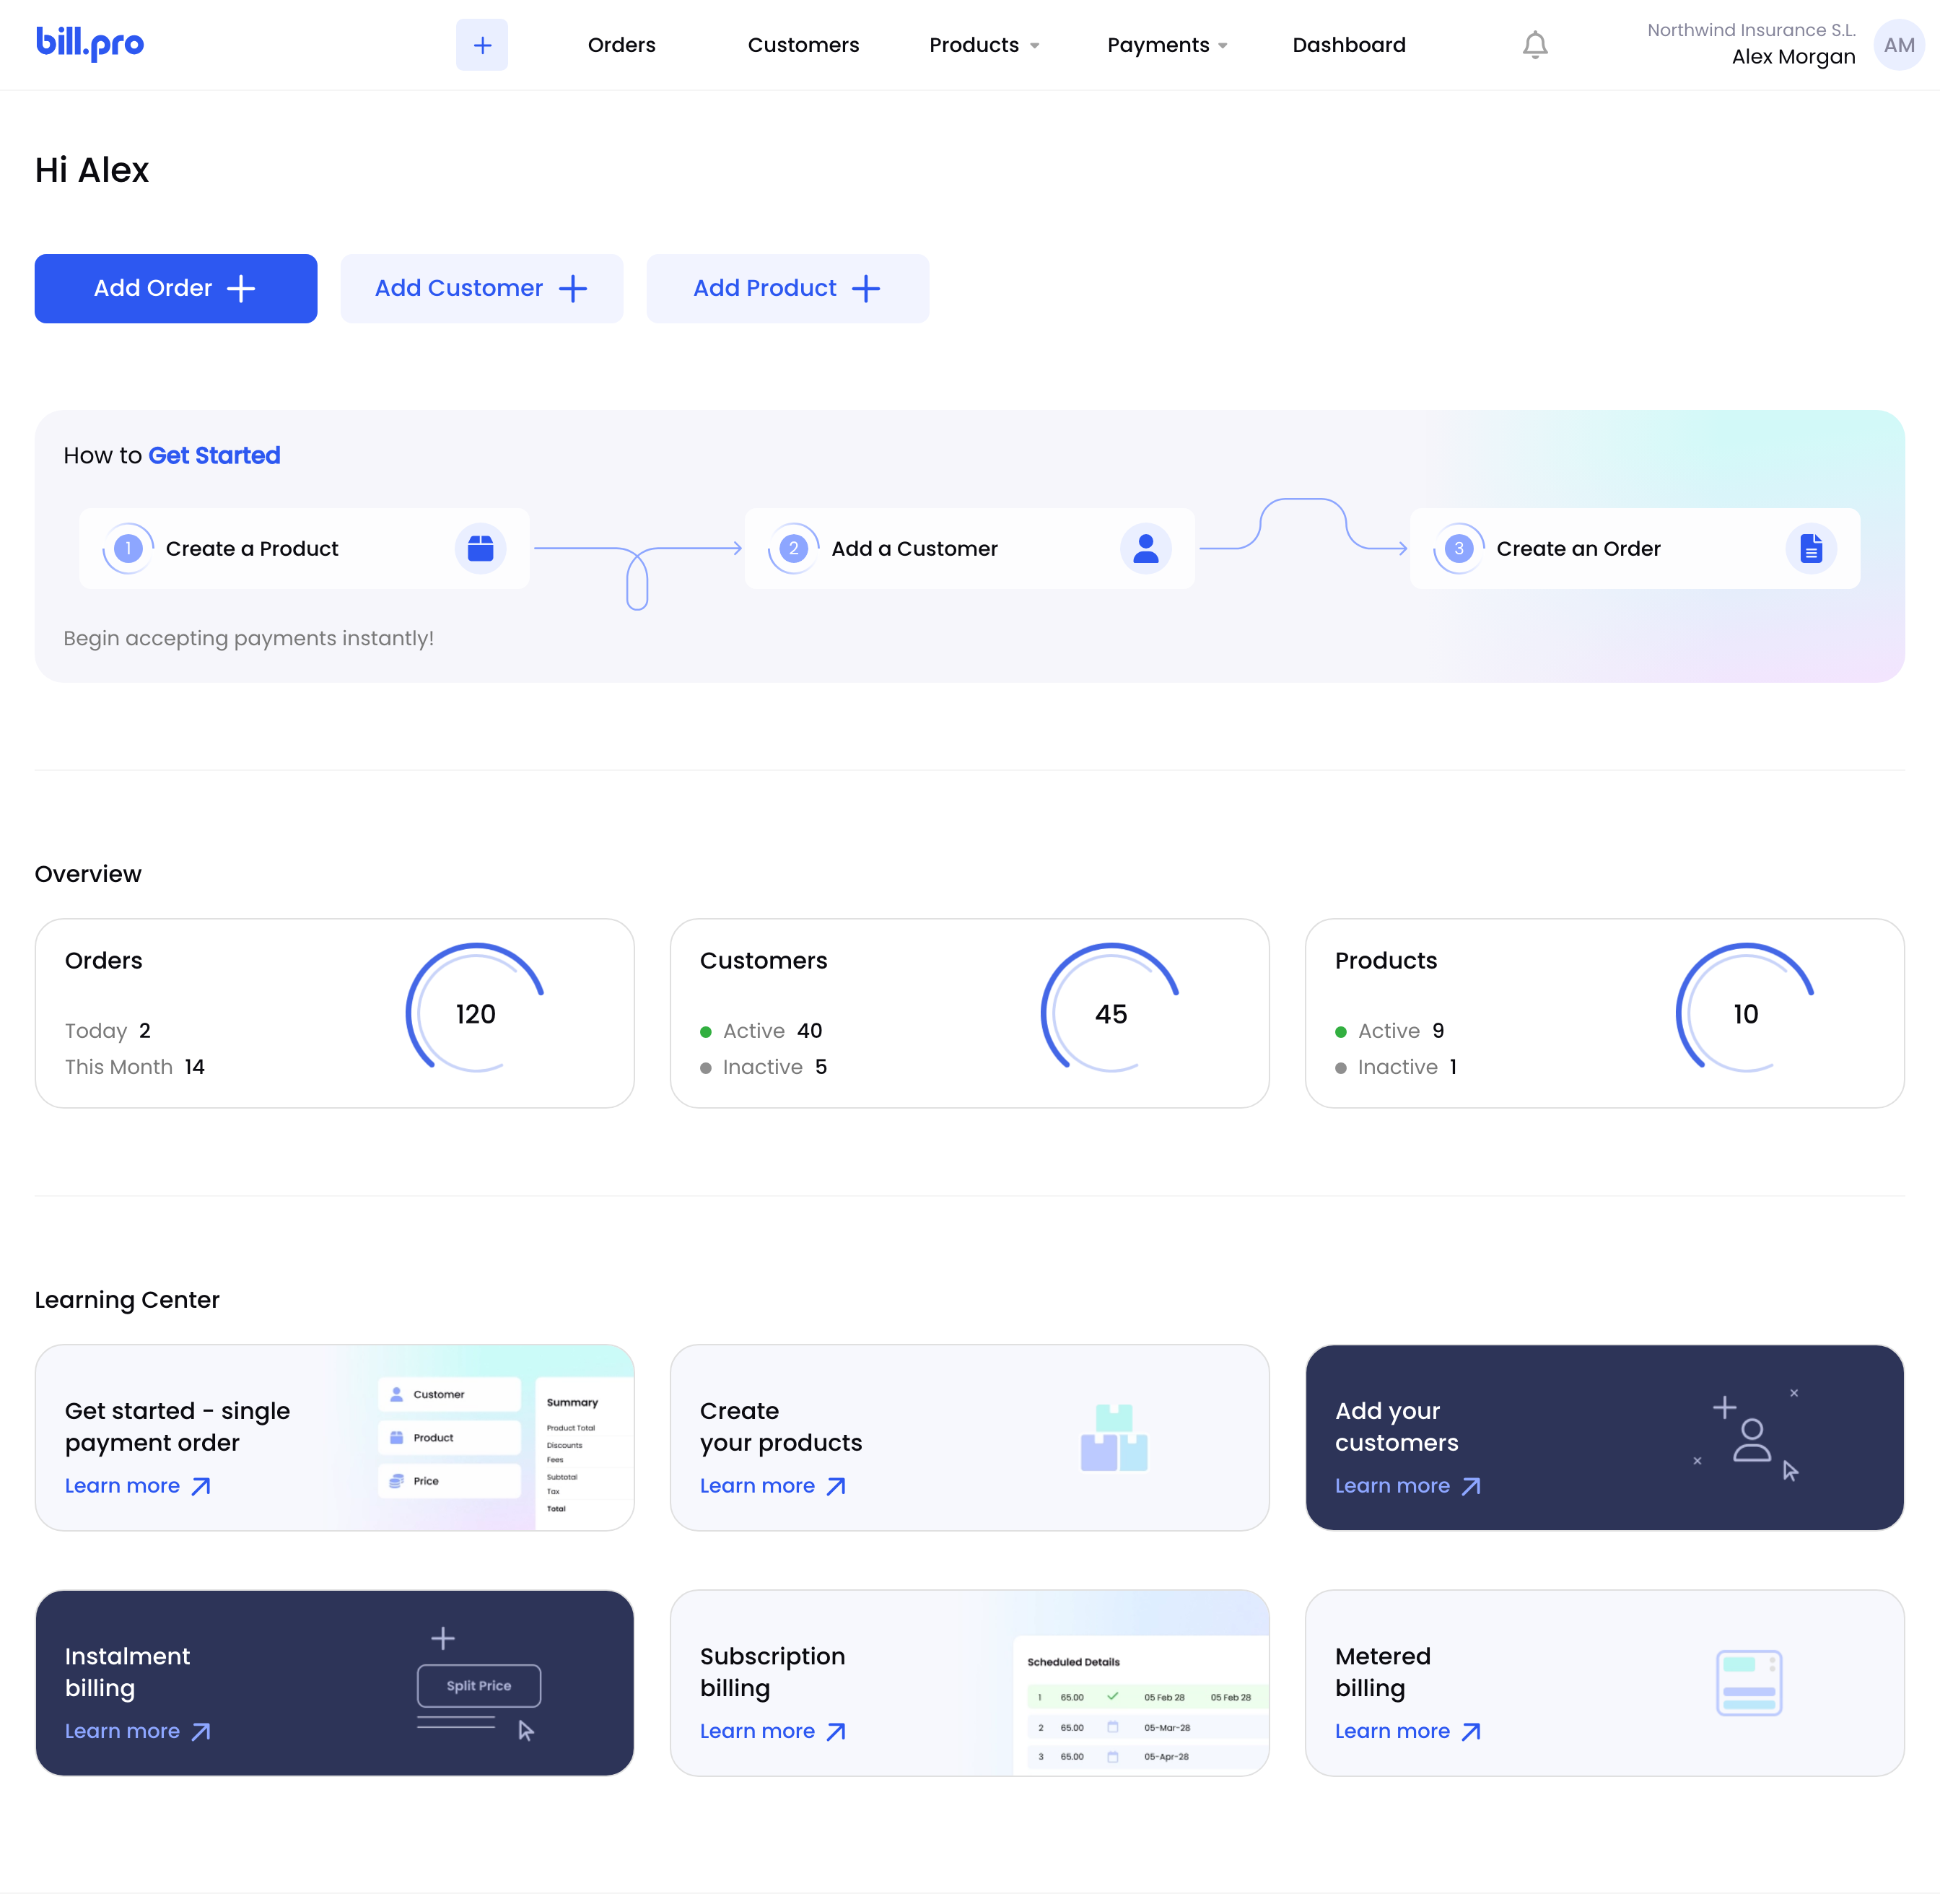This screenshot has height=1904, width=1940.
Task: Click the arrow icon beside Subscription billing Learn more
Action: click(x=837, y=1732)
